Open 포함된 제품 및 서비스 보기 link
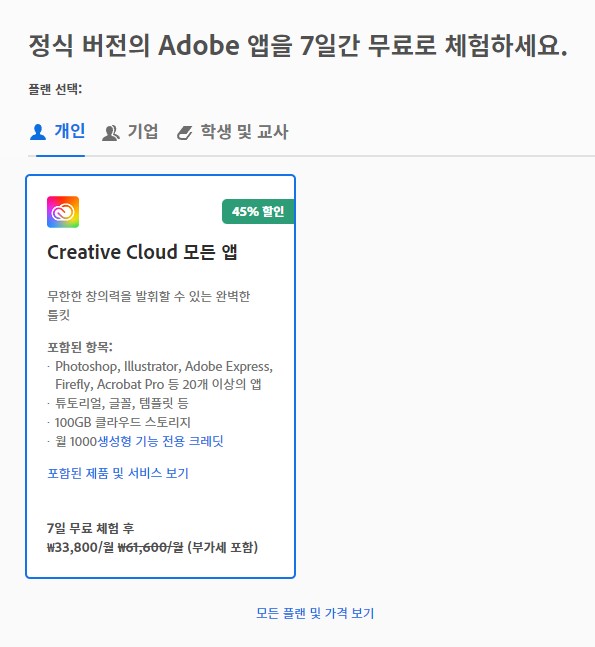Image resolution: width=595 pixels, height=647 pixels. pyautogui.click(x=118, y=473)
